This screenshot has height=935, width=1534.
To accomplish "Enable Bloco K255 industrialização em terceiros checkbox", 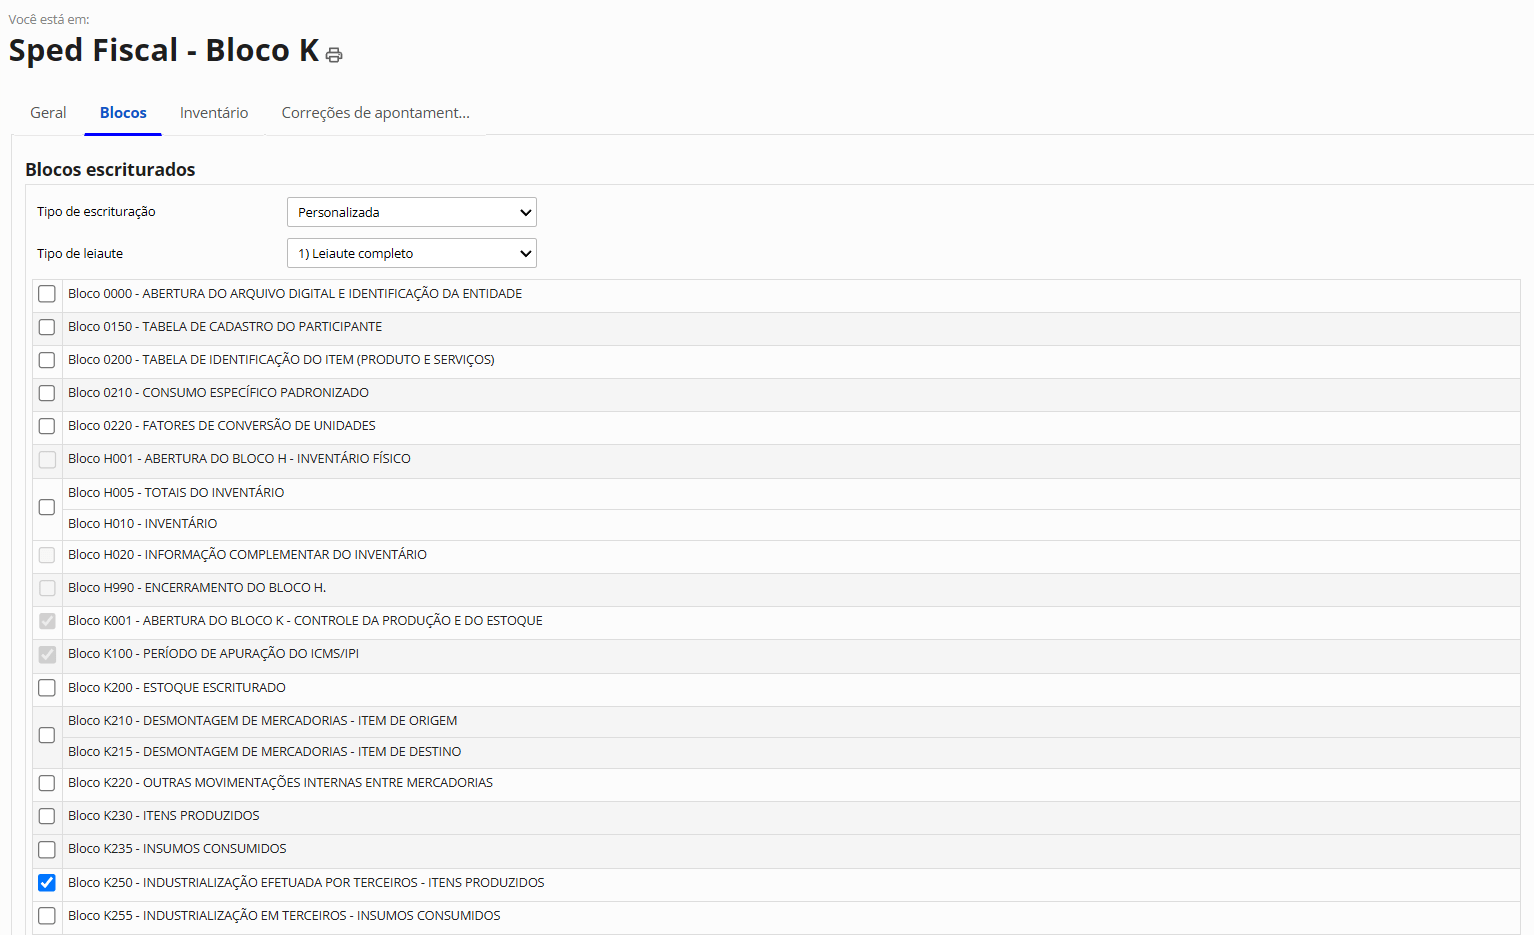I will pos(47,916).
